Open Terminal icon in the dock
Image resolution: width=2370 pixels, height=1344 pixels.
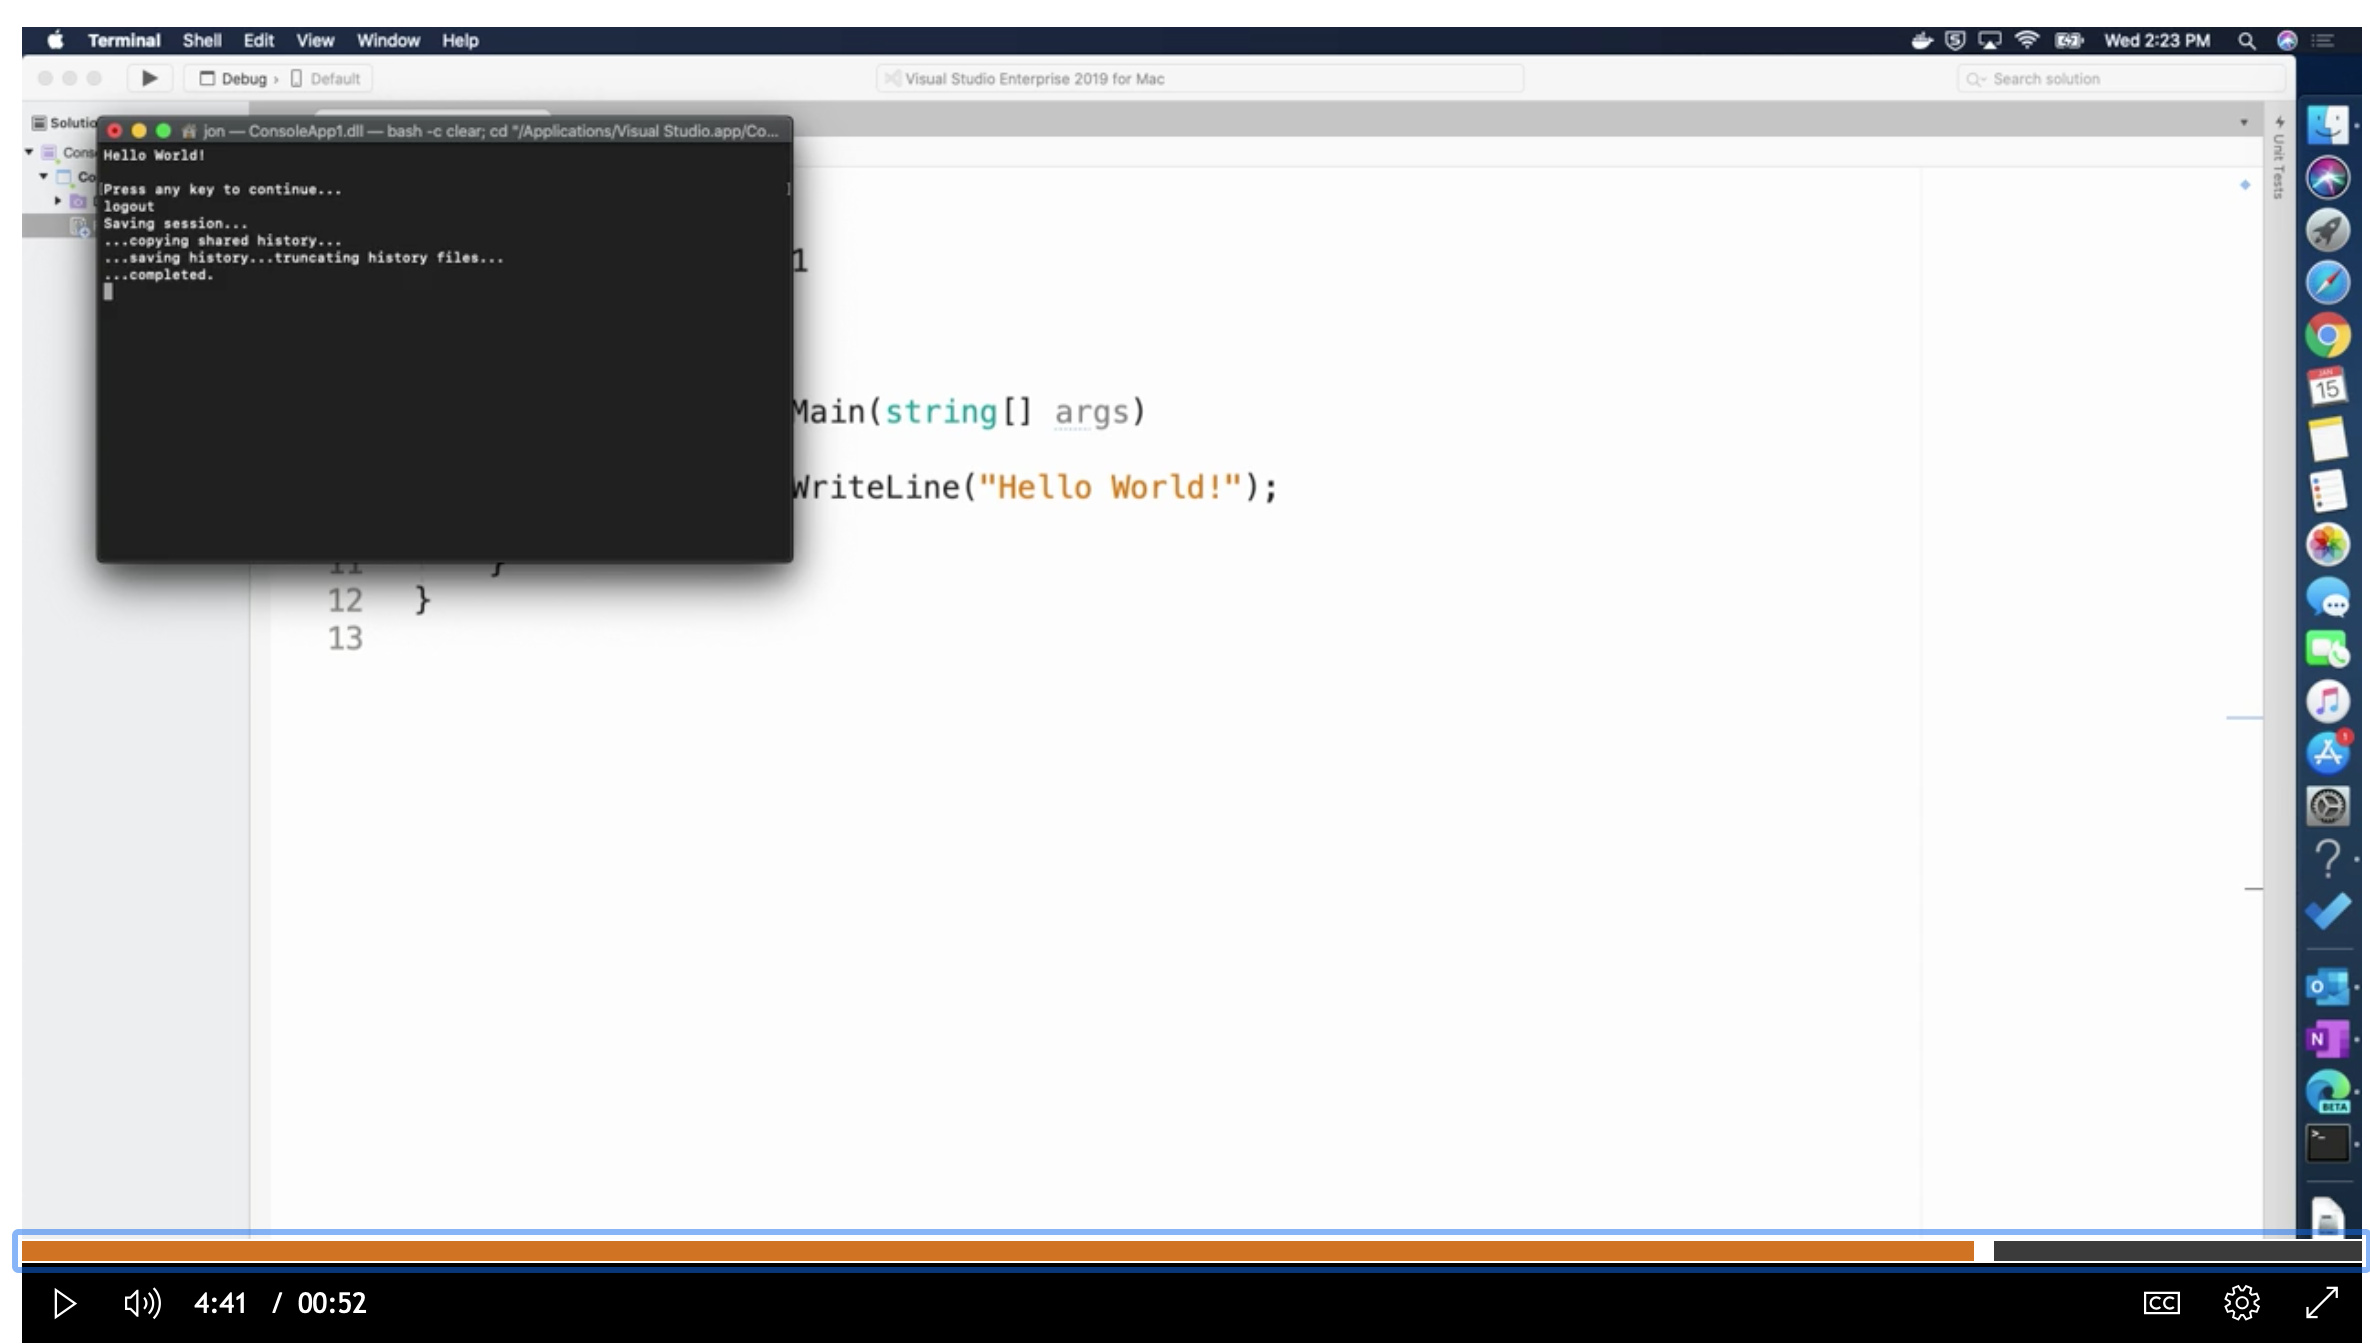(2327, 1144)
